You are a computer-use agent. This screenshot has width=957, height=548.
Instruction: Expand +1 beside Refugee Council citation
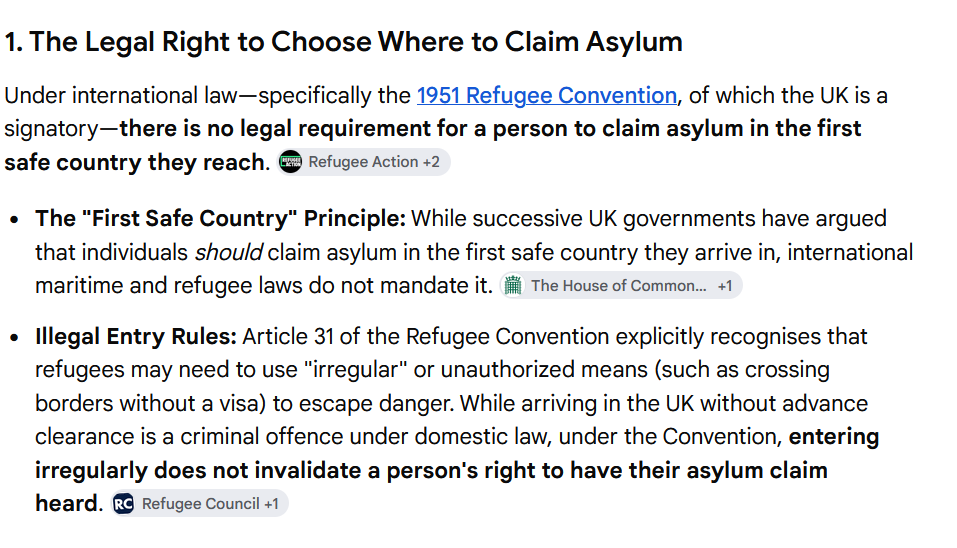270,503
